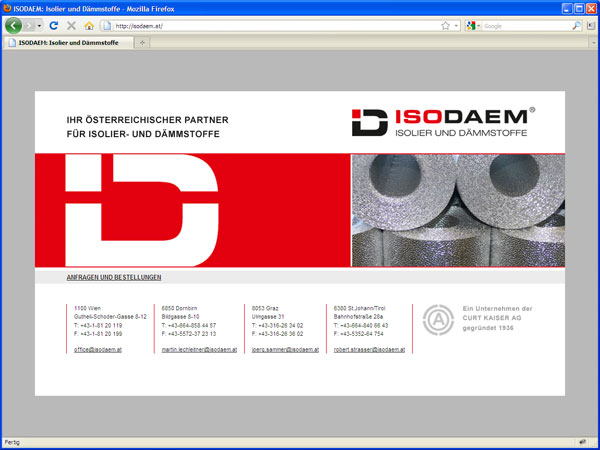Click the large white ID logo on red banner
This screenshot has width=600, height=450.
click(x=142, y=210)
